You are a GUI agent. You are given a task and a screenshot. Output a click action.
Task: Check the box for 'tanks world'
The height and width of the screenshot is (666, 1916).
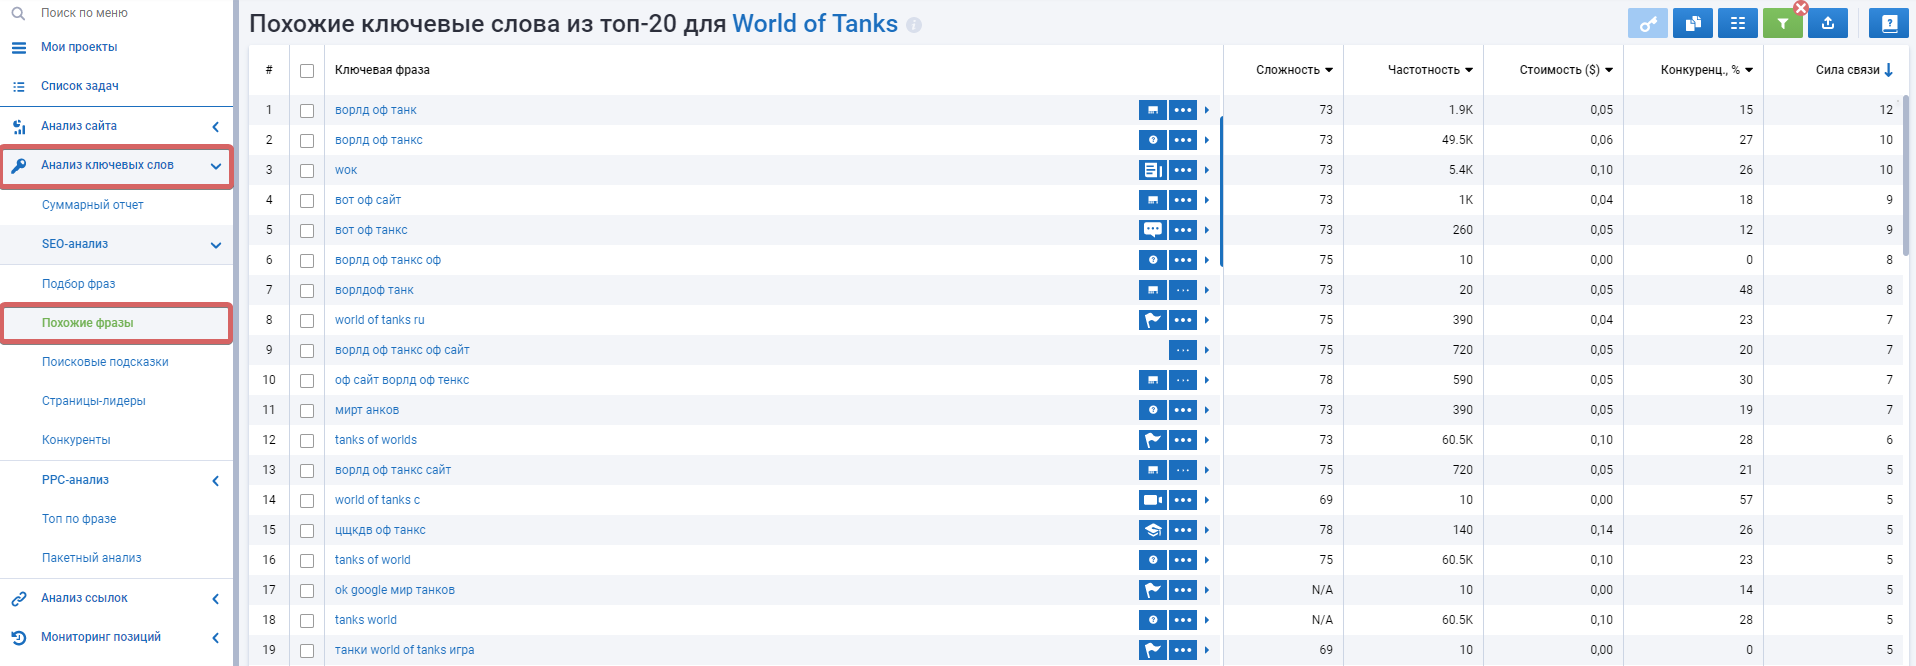[x=307, y=621]
